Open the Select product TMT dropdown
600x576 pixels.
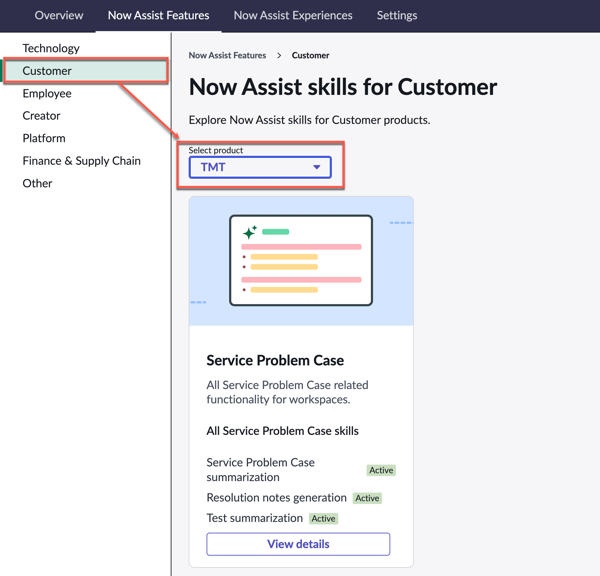pyautogui.click(x=260, y=167)
